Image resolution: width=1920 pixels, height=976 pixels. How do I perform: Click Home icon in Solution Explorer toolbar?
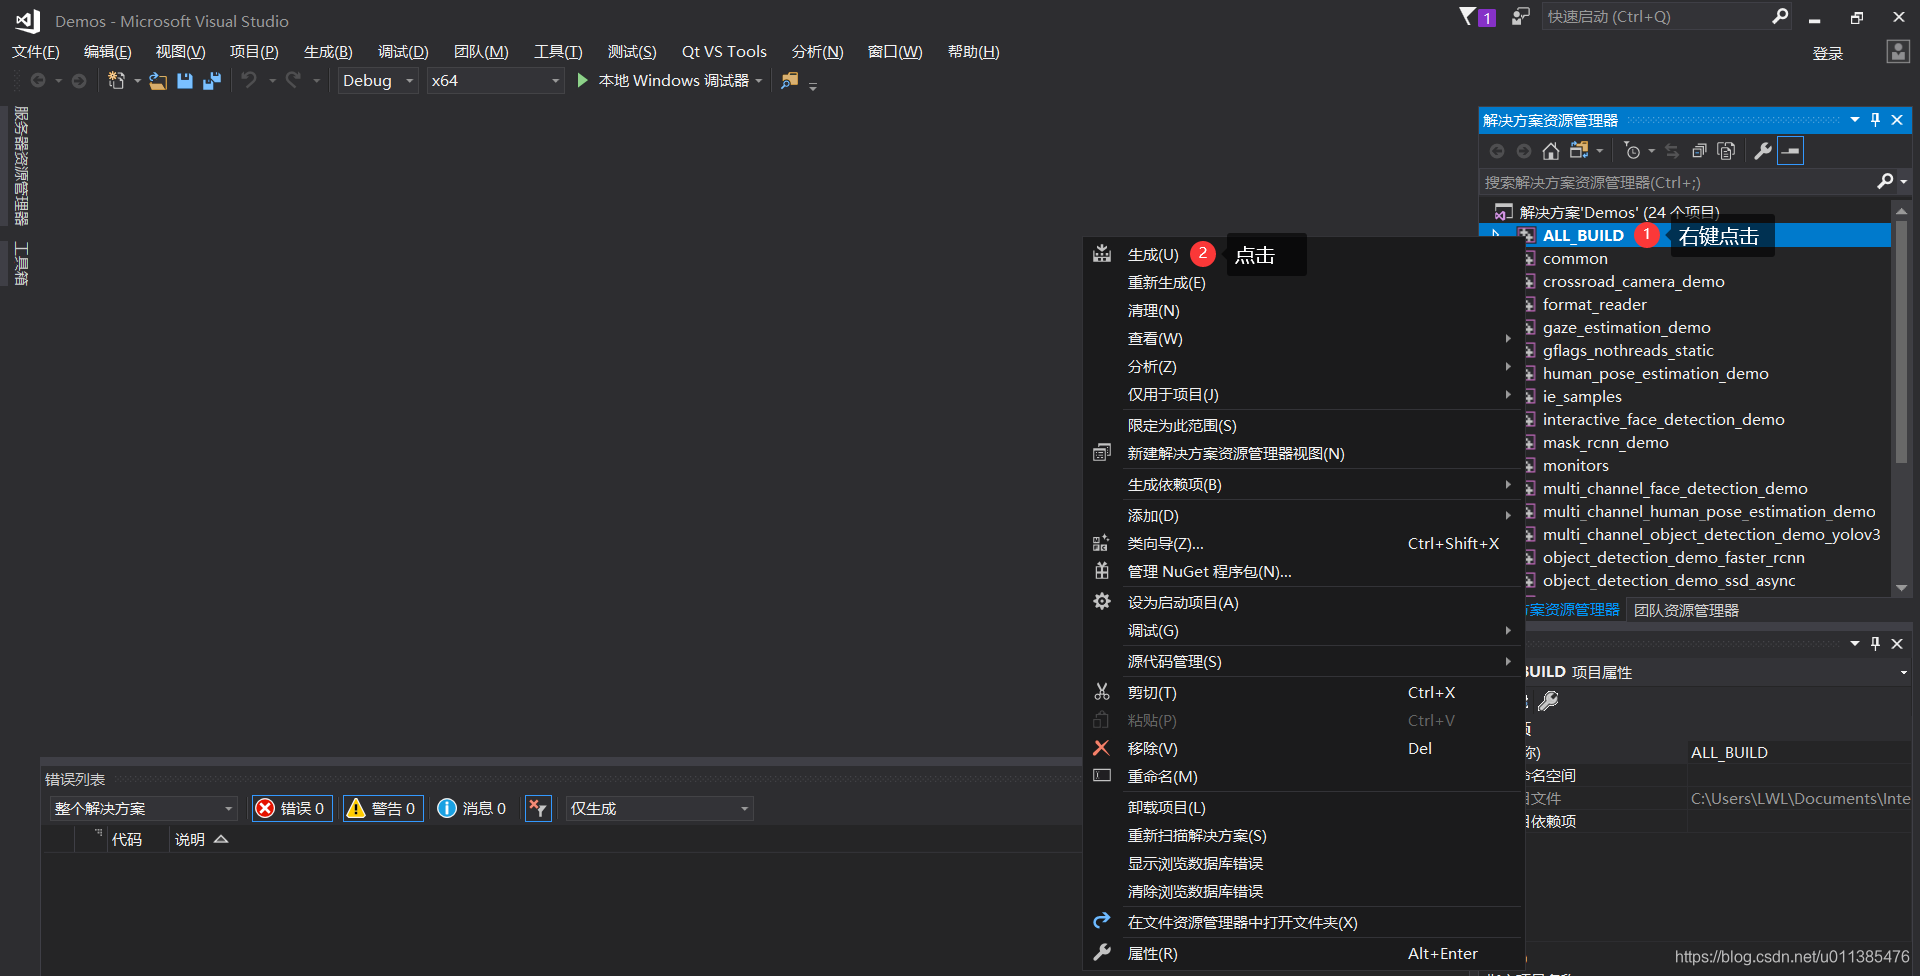(x=1551, y=151)
